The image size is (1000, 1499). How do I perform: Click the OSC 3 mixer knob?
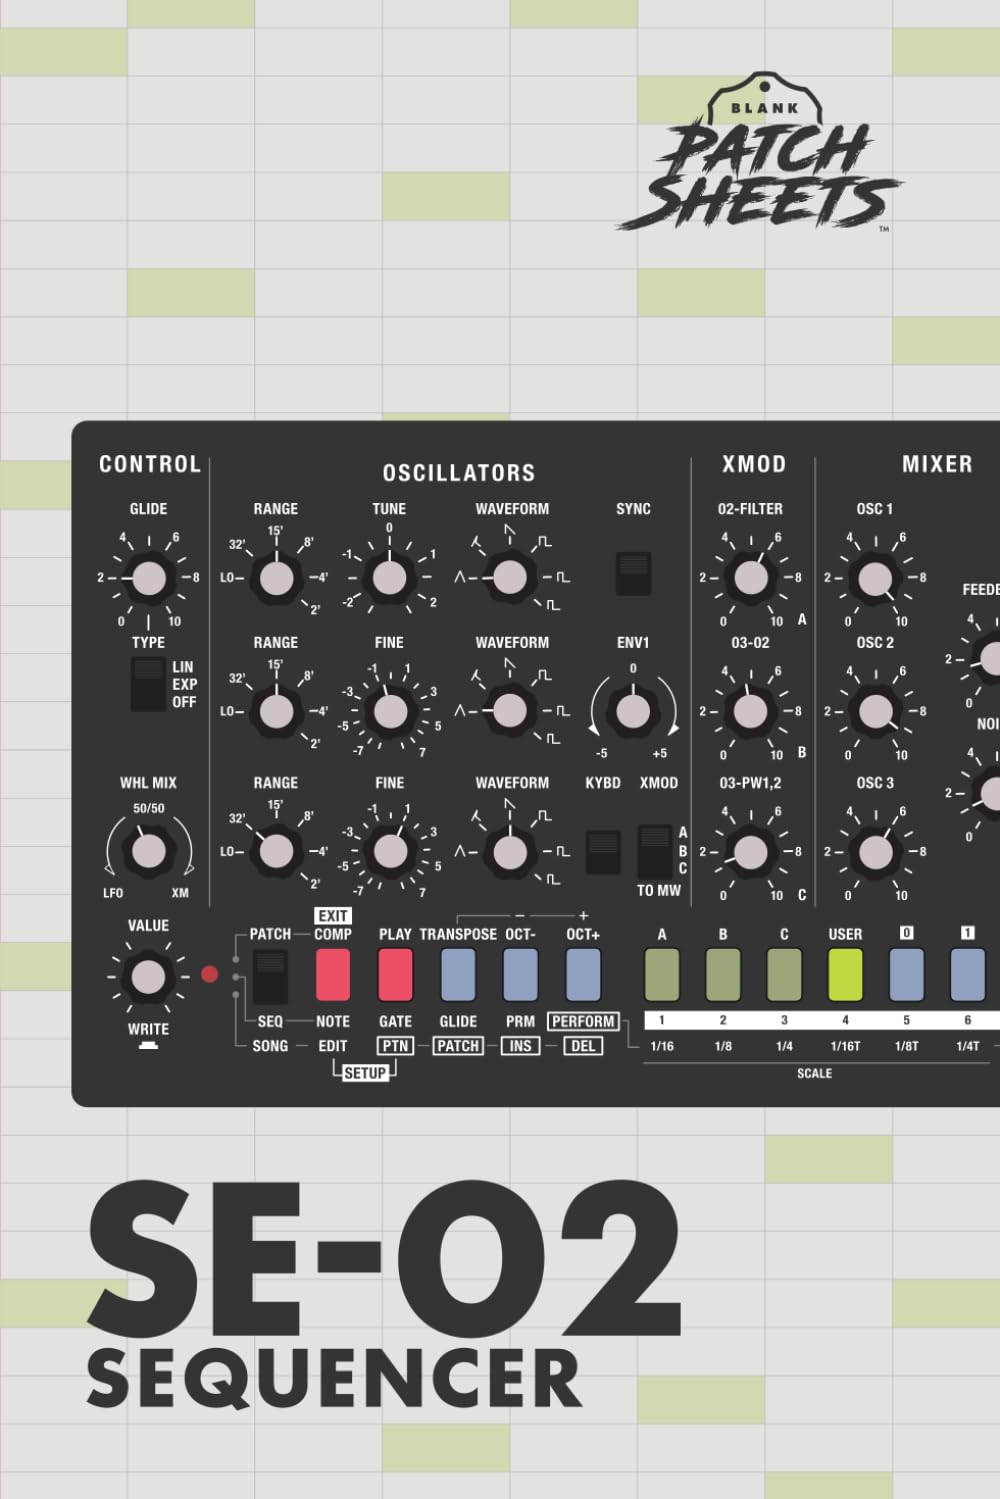[875, 852]
